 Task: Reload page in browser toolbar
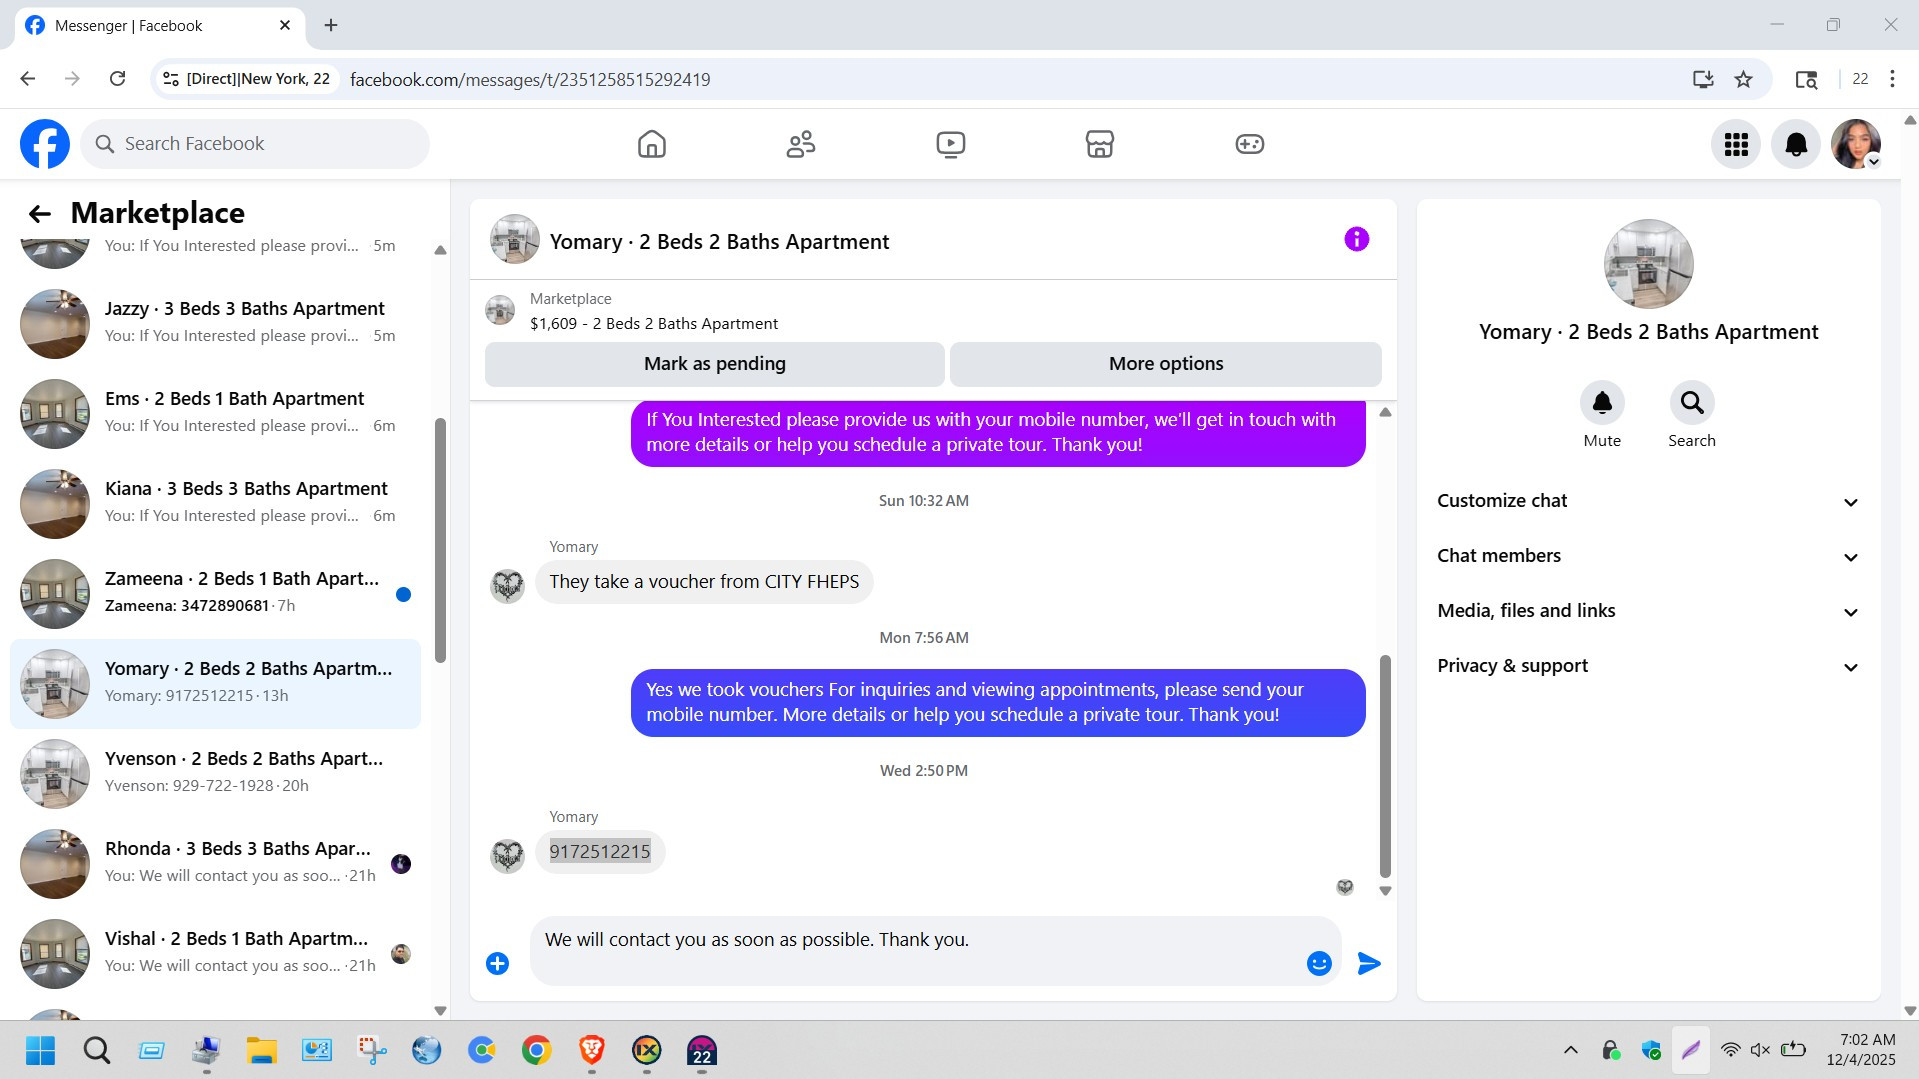pos(117,79)
